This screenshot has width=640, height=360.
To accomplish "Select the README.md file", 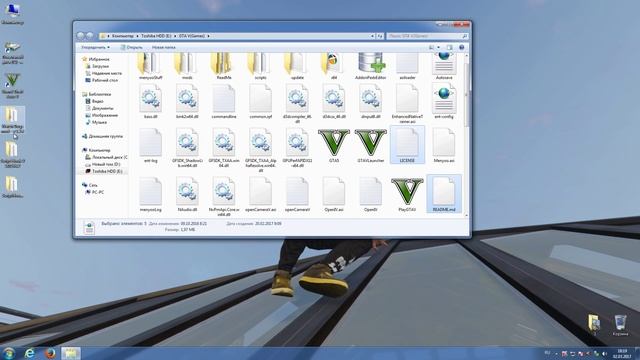I will pyautogui.click(x=444, y=194).
